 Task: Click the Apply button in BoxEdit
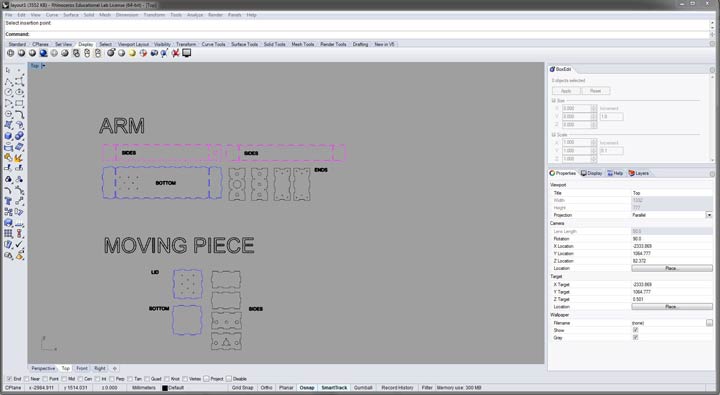tap(566, 91)
